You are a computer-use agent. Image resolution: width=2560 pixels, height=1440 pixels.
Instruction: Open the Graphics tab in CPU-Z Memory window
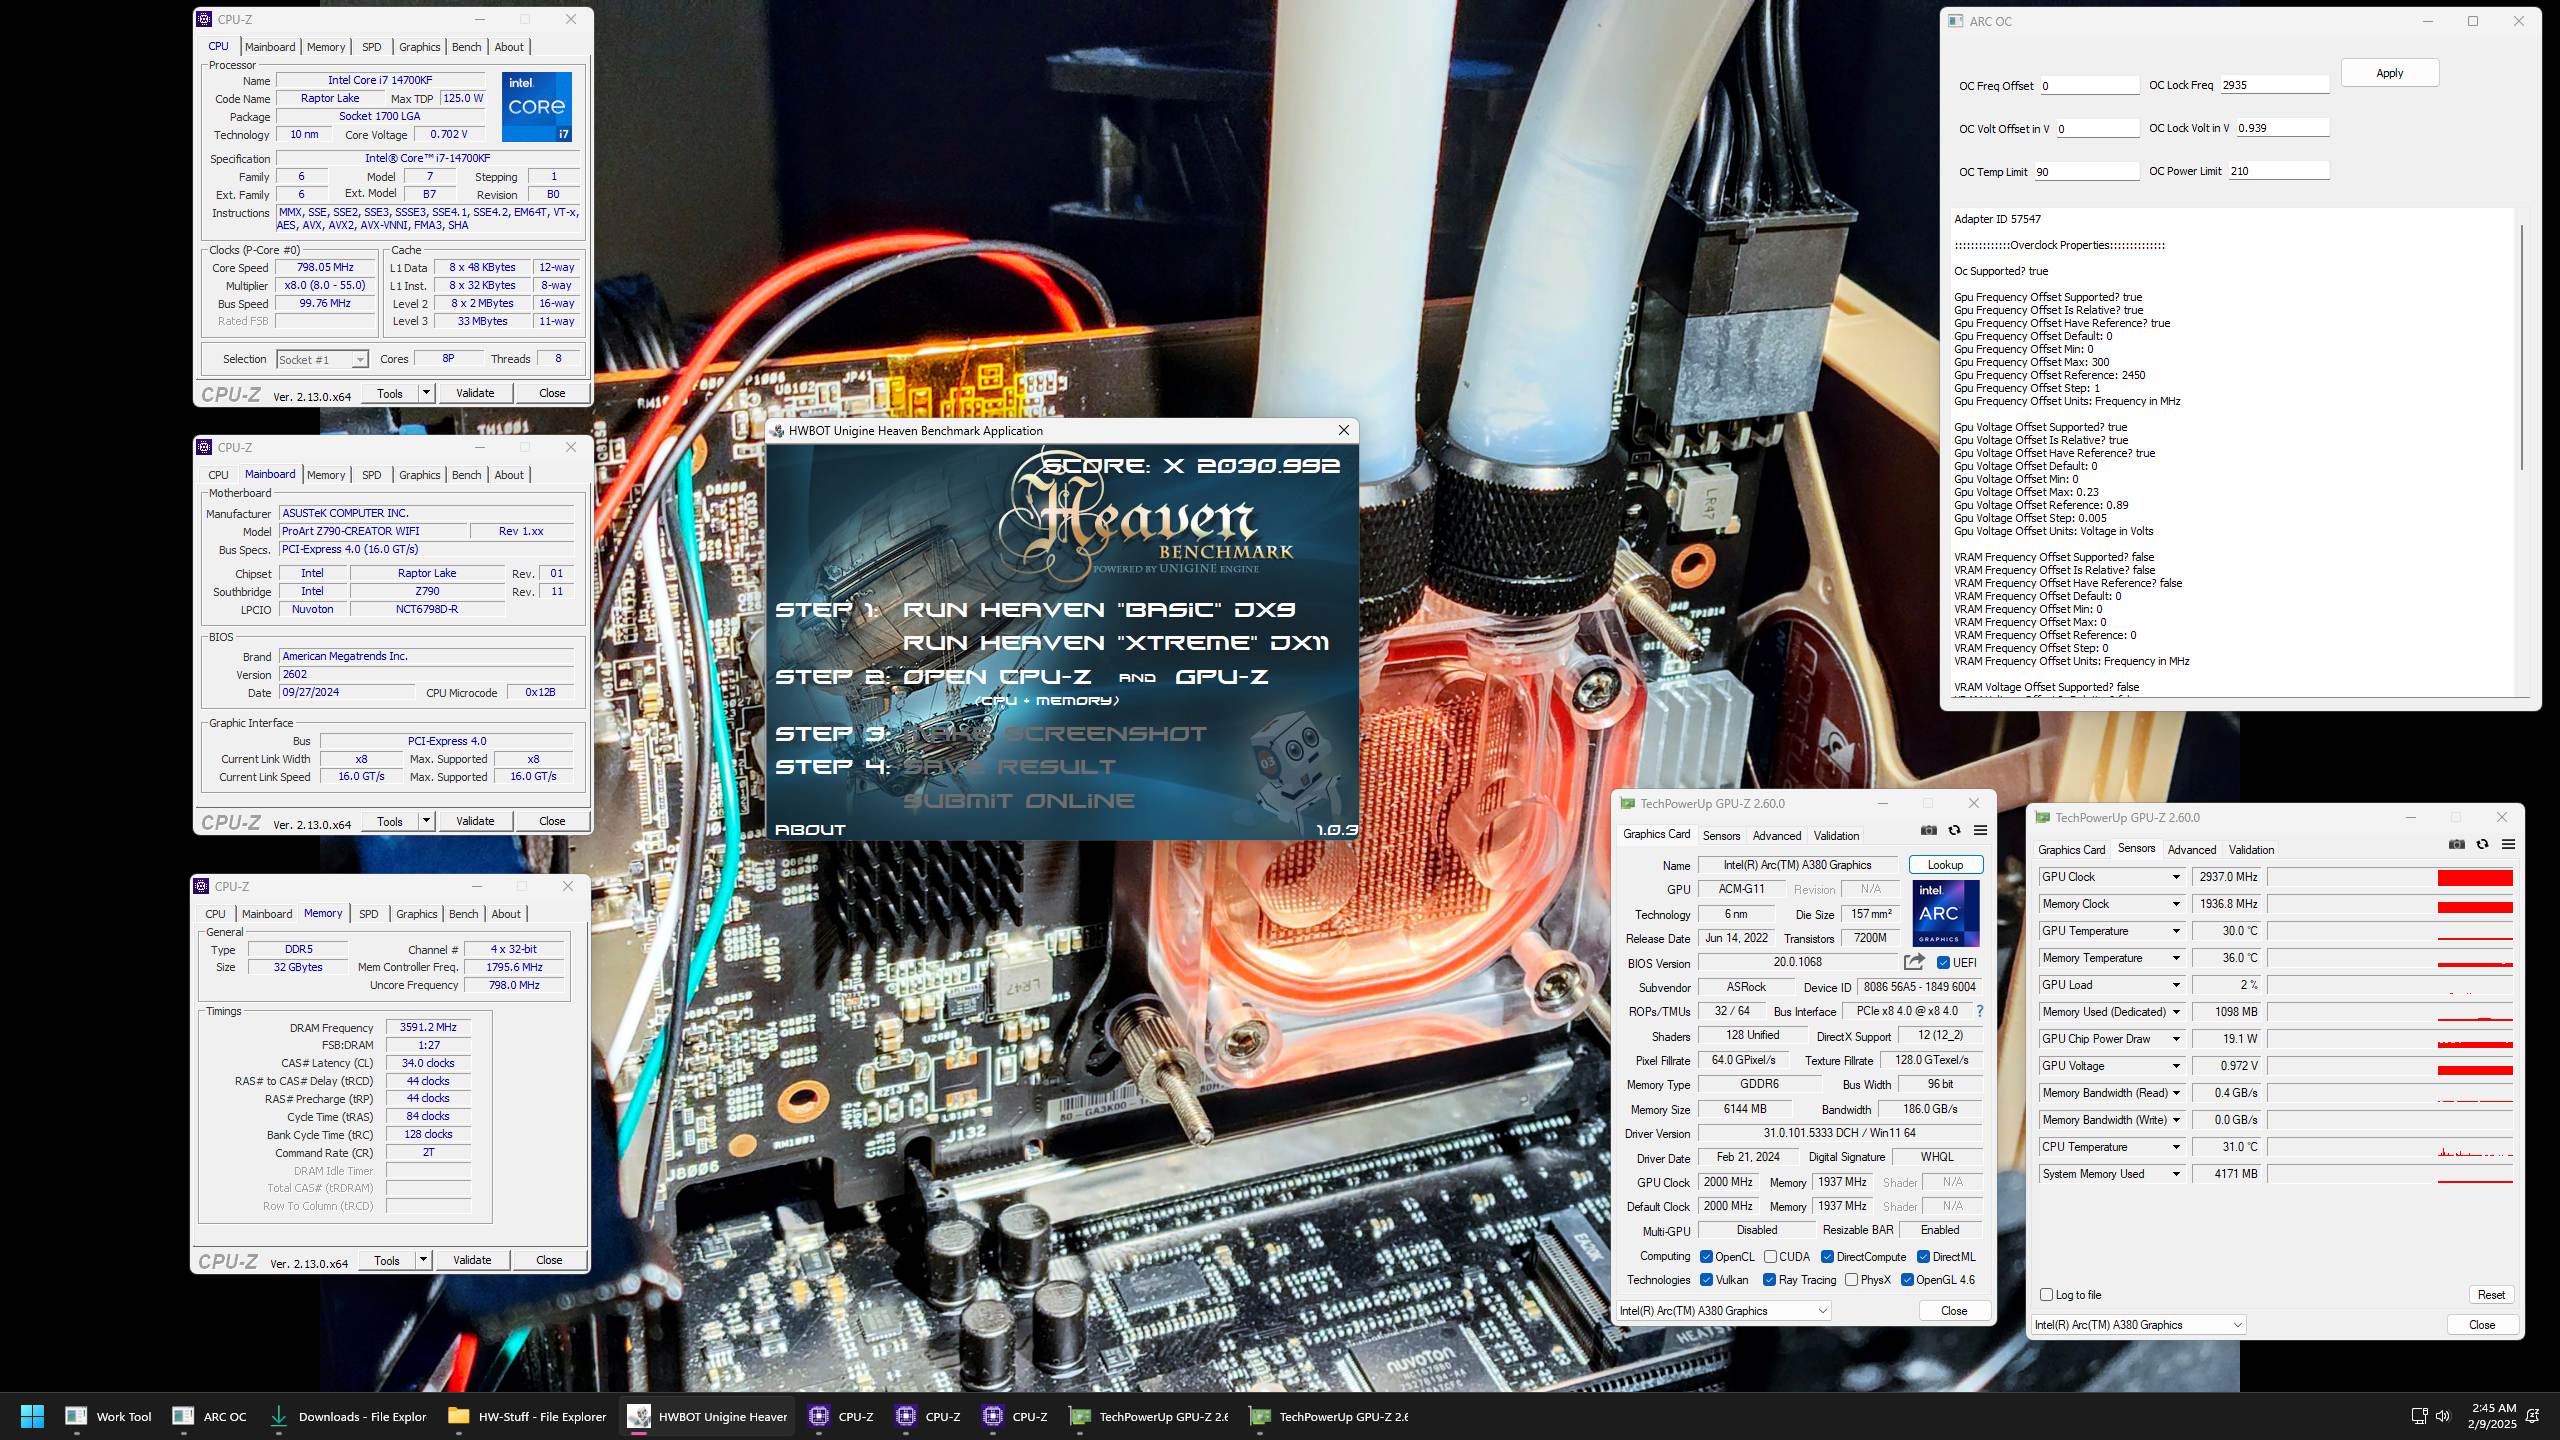click(416, 914)
